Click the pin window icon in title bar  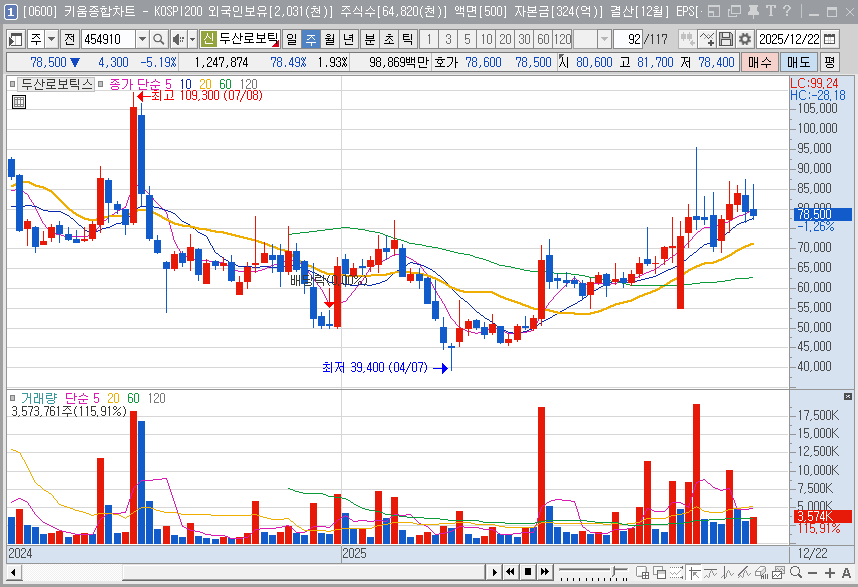pyautogui.click(x=753, y=11)
